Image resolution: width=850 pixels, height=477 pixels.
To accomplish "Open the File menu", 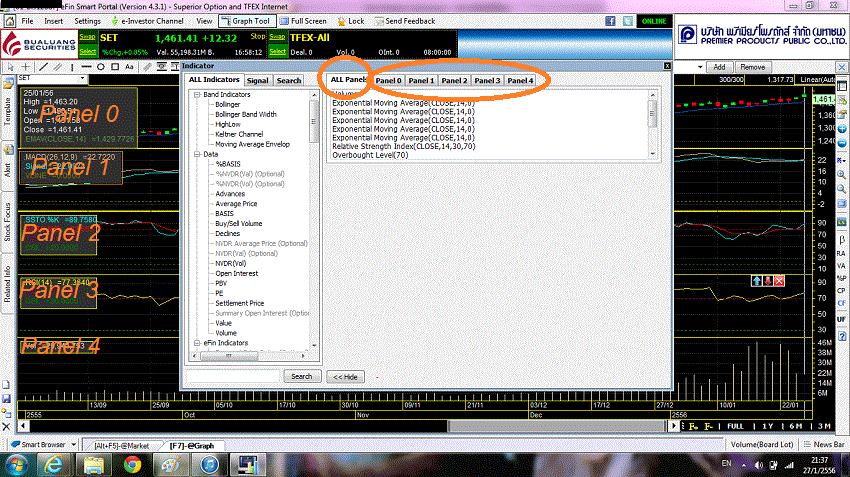I will [x=27, y=21].
